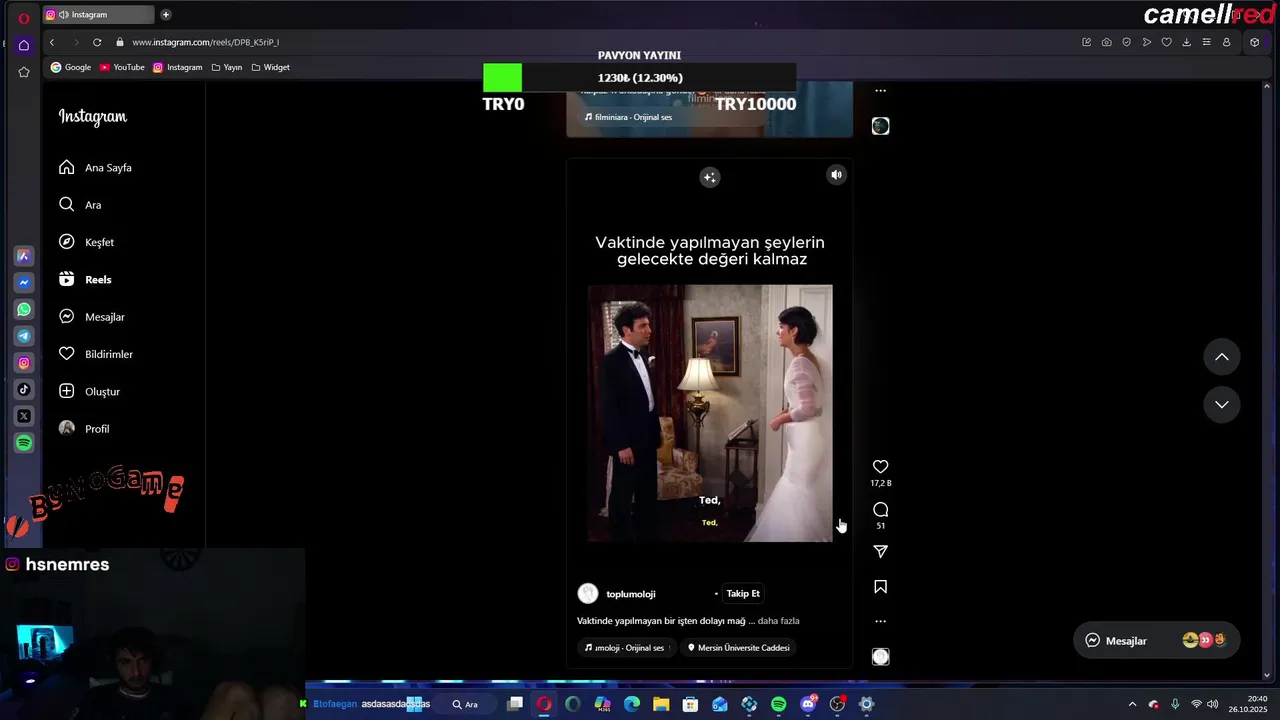Open Opera menu button
1280x720 pixels.
(23, 18)
